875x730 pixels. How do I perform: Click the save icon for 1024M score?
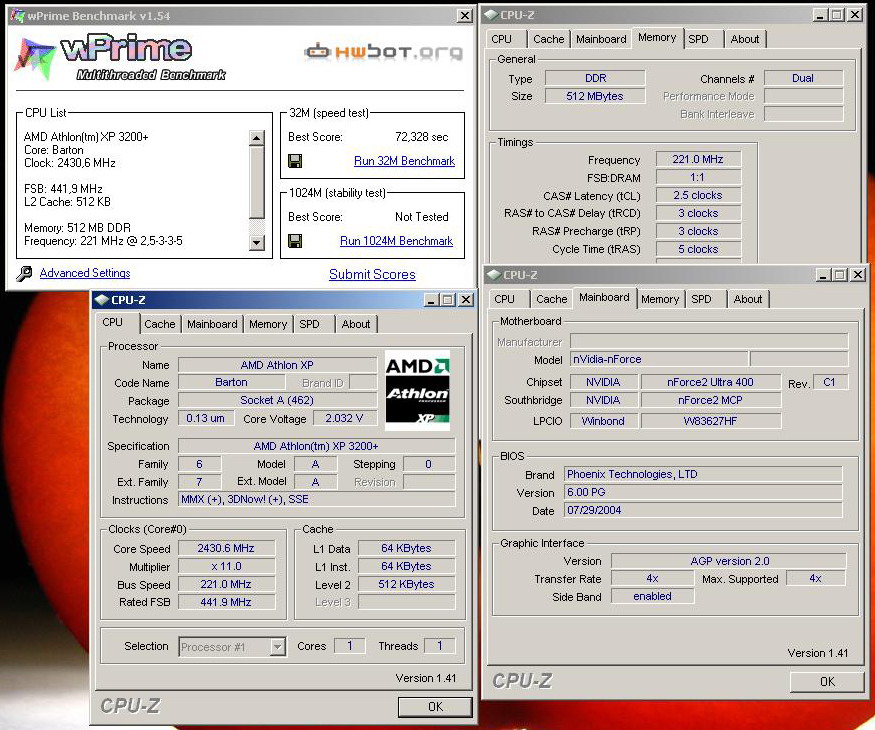point(295,241)
